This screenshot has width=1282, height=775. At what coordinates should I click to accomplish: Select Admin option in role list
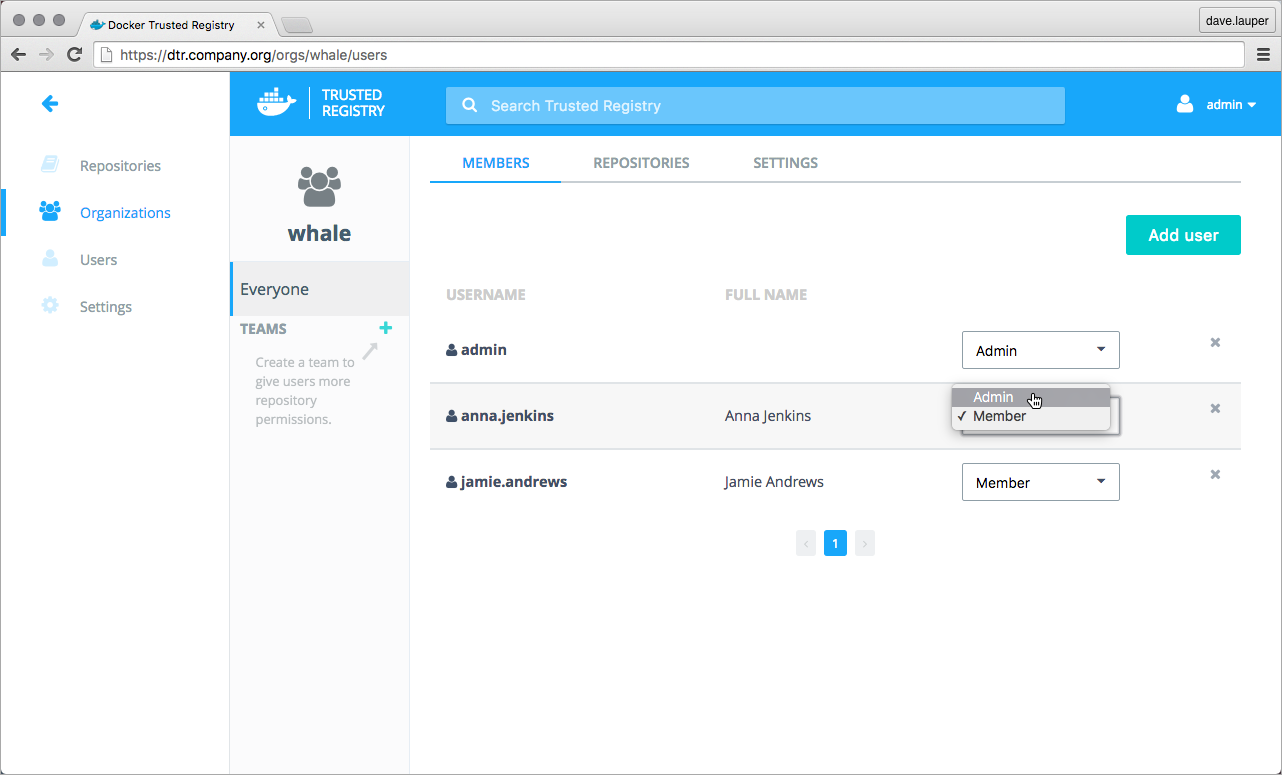pyautogui.click(x=993, y=397)
